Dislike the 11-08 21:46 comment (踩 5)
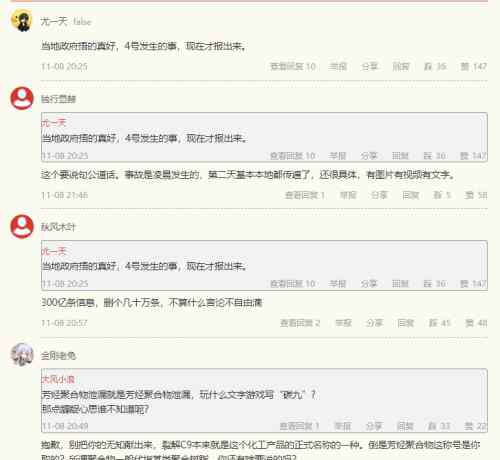Viewport: 500px width, 460px height. tap(442, 195)
